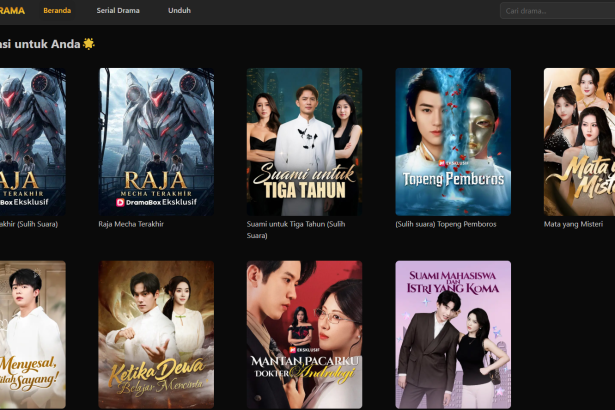Open Mata yang Misteri poster
The width and height of the screenshot is (615, 410).
(579, 142)
